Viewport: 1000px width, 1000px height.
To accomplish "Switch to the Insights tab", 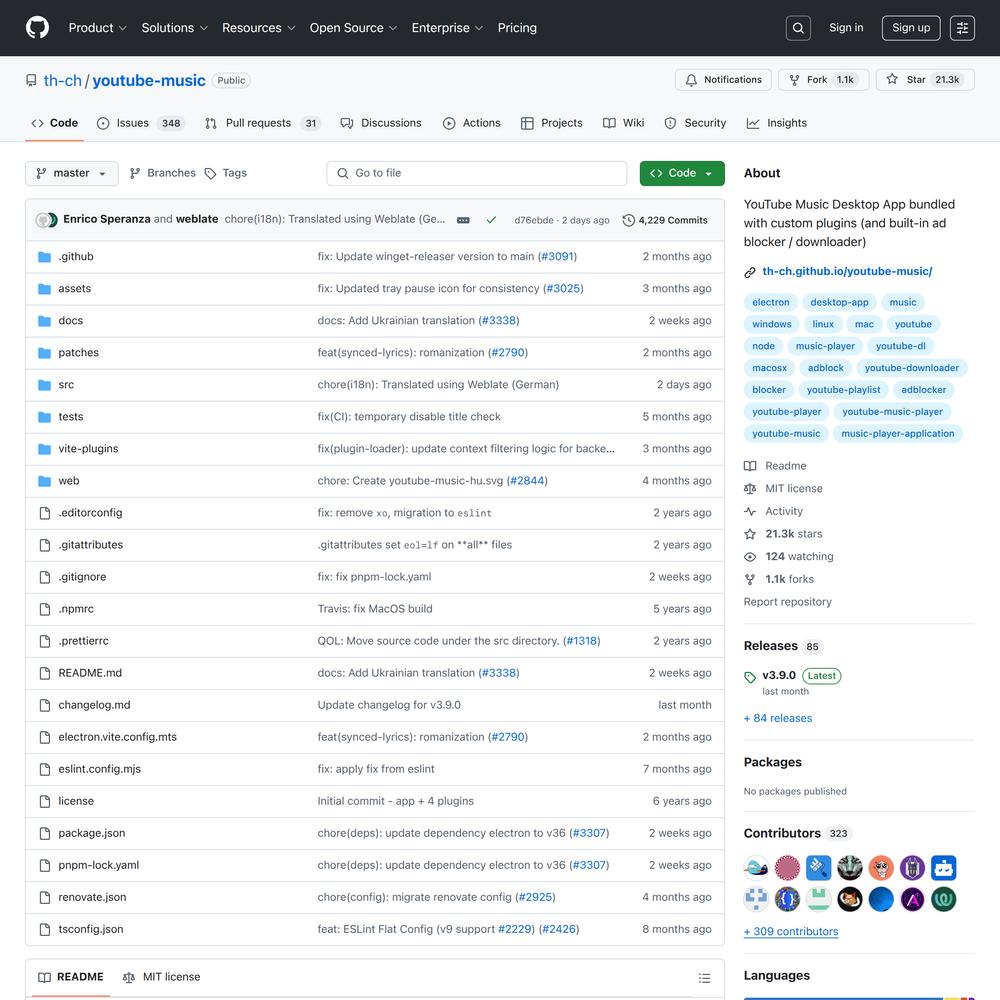I will pyautogui.click(x=776, y=123).
